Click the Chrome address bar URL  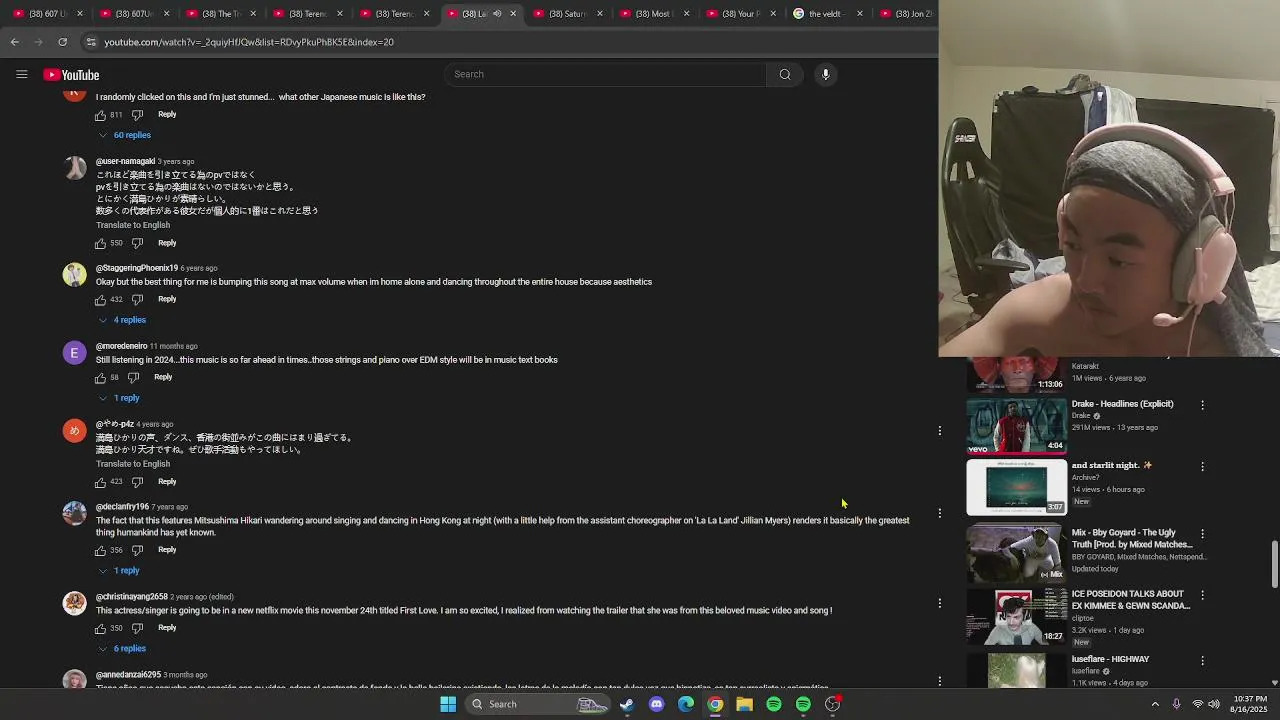pos(249,42)
